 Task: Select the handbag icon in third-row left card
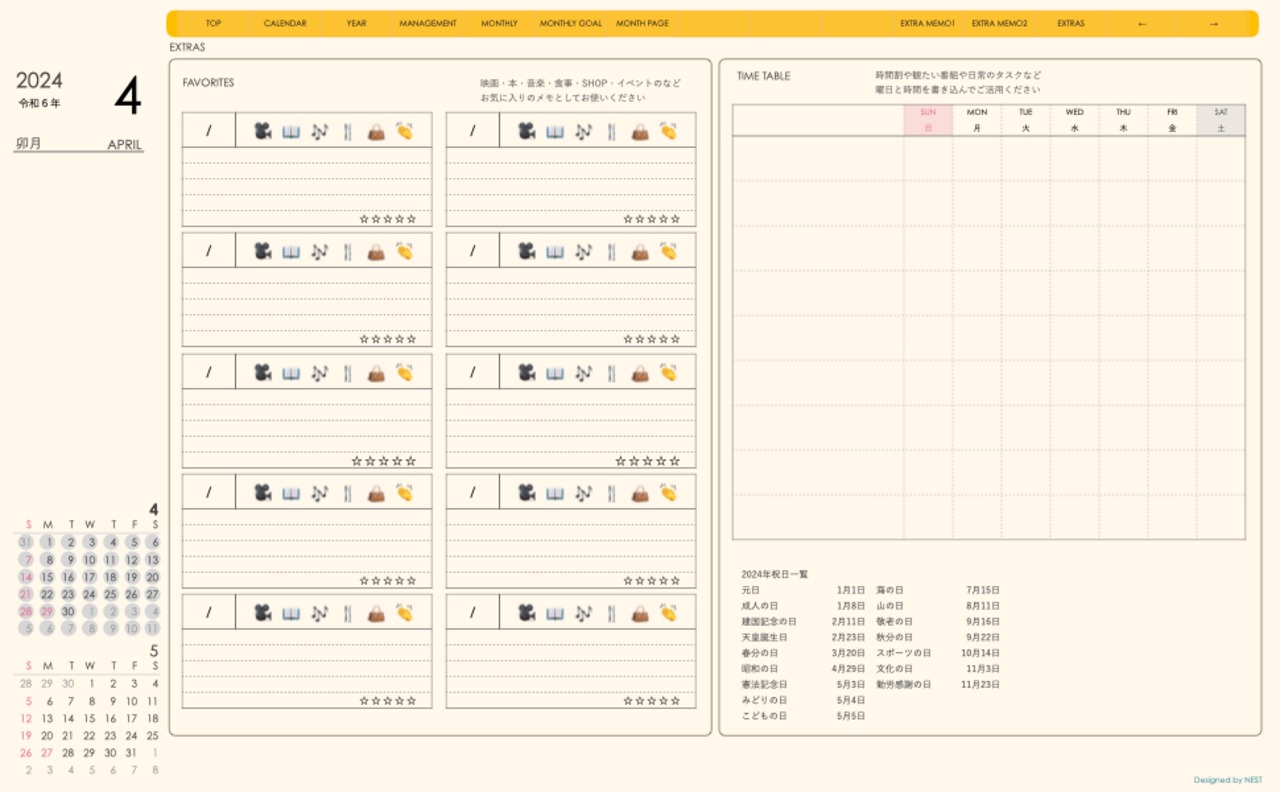click(376, 373)
